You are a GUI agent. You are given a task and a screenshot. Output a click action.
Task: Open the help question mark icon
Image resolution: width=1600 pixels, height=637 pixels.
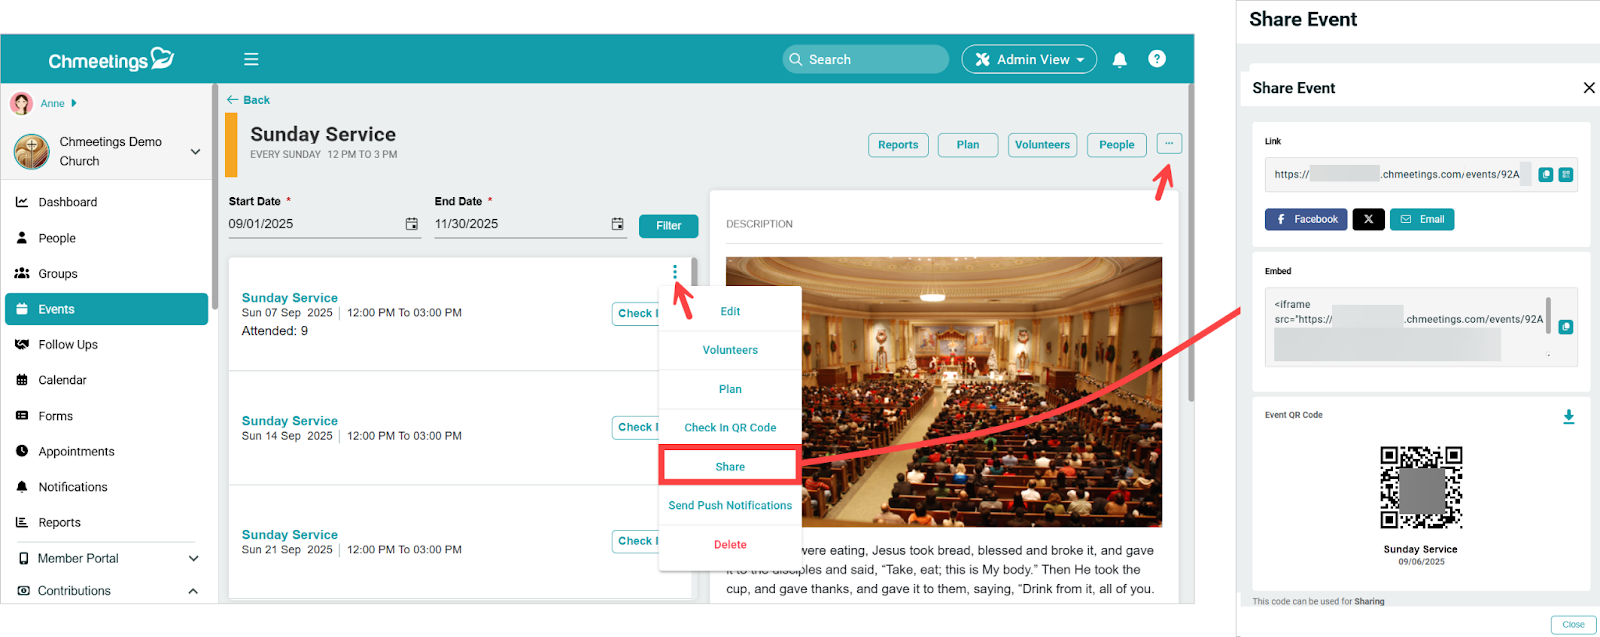point(1157,59)
